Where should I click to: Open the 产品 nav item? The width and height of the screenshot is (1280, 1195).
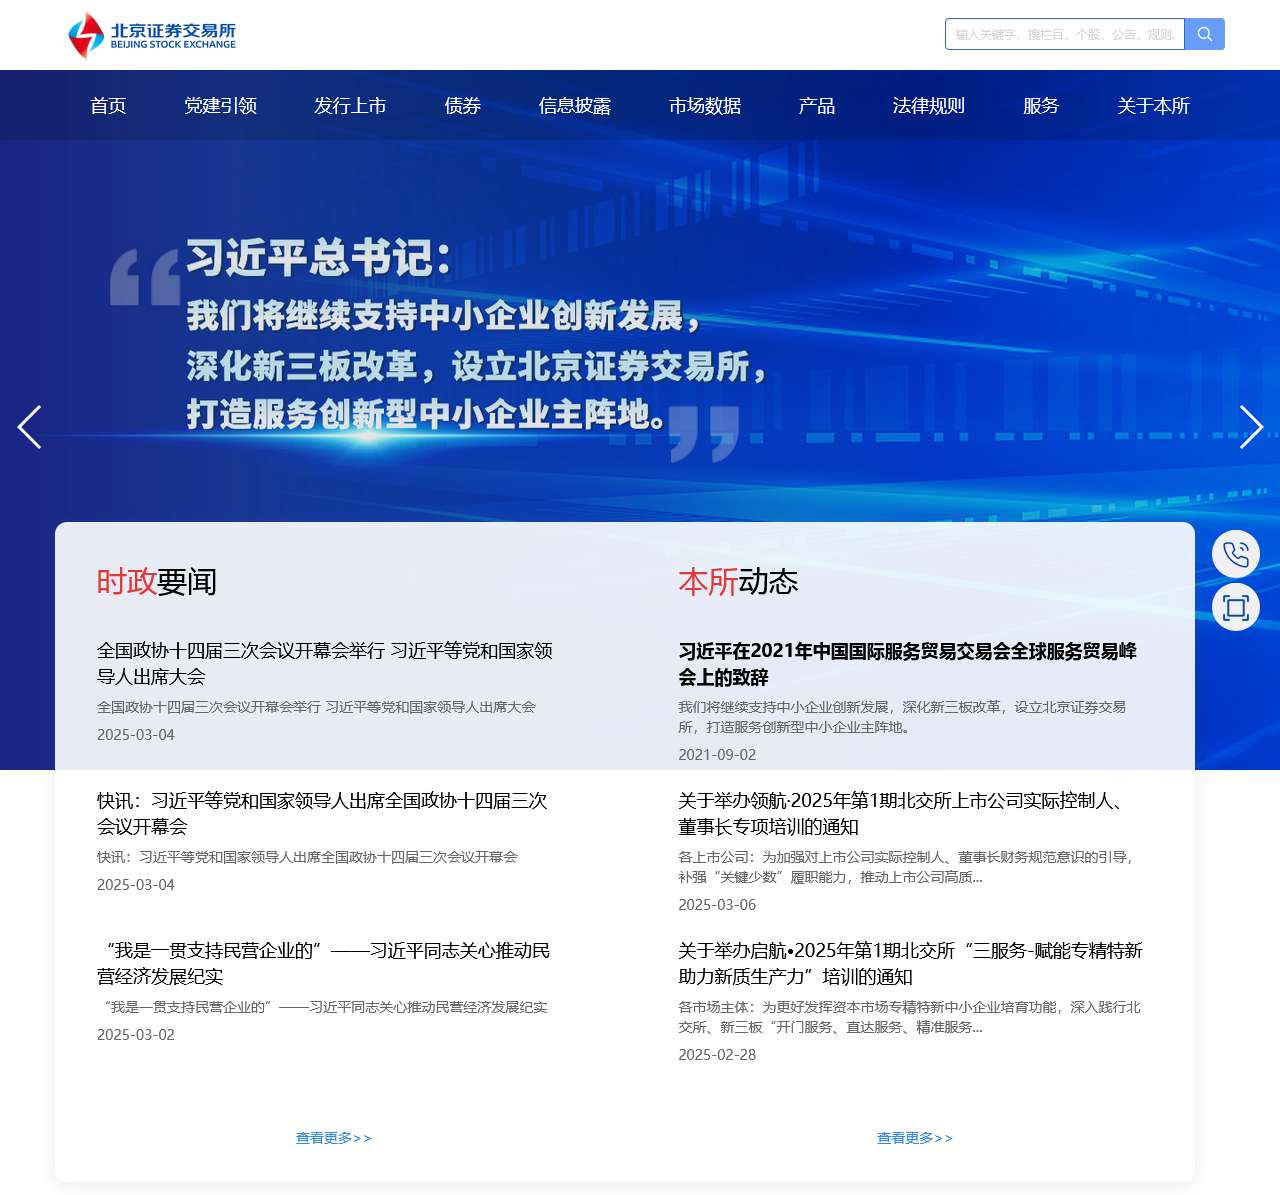[x=817, y=106]
